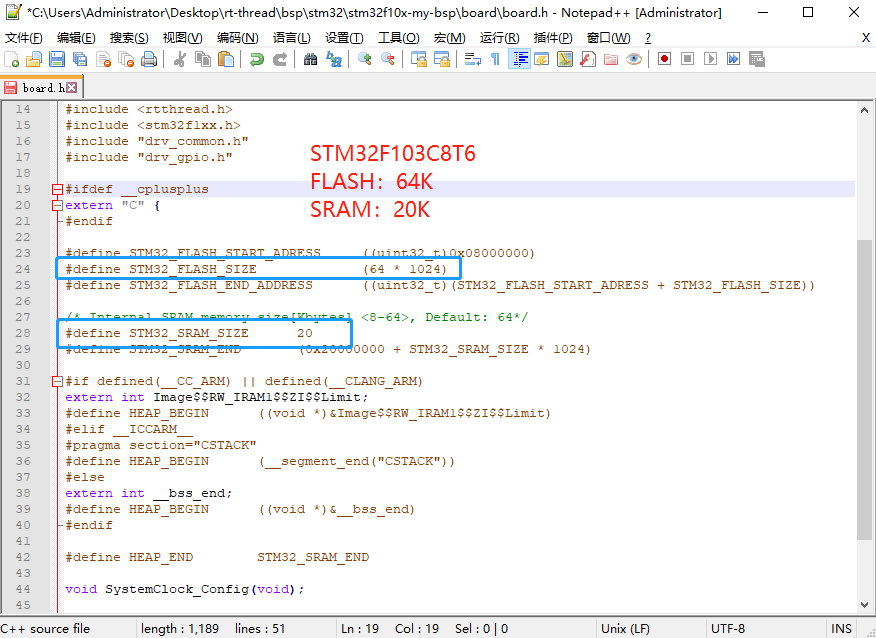876x638 pixels.
Task: Collapse the #ifdef __cplusplus fold on line 19
Action: (x=57, y=189)
